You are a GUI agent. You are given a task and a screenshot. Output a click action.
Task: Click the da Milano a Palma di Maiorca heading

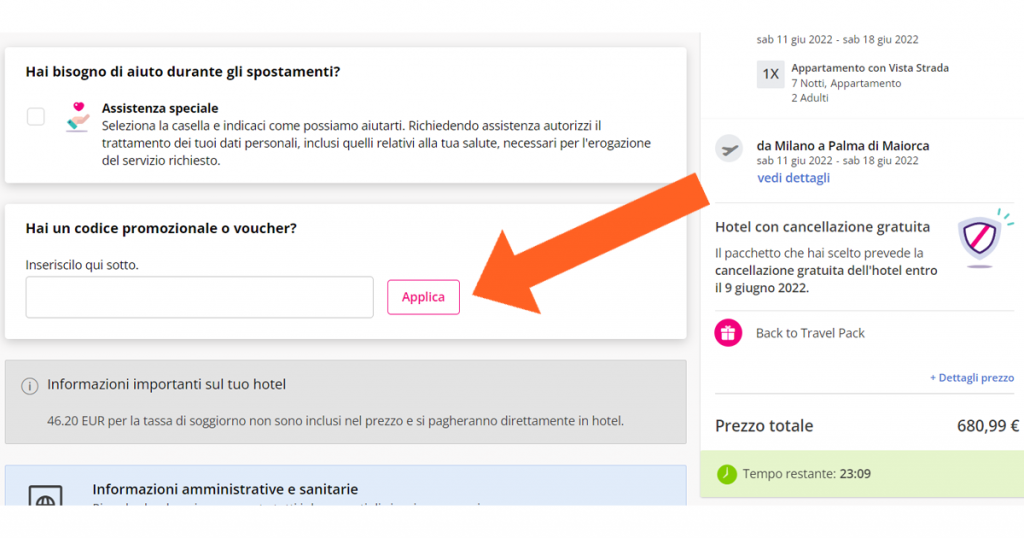click(843, 146)
